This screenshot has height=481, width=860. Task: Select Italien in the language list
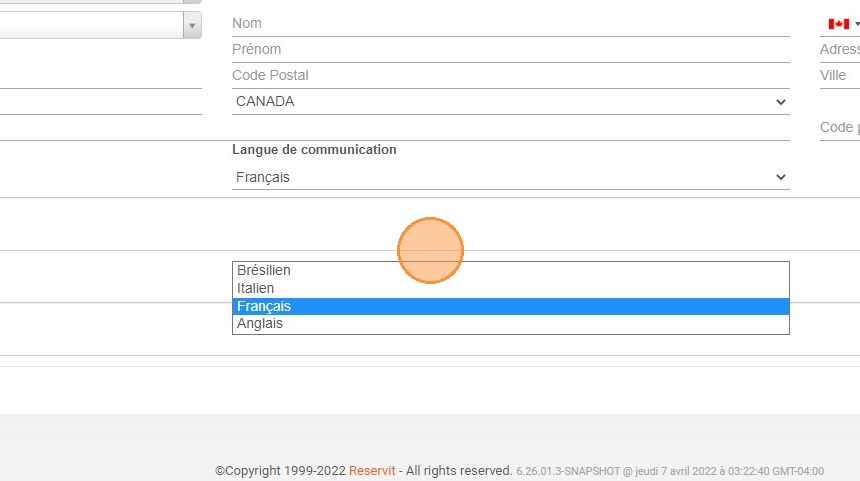point(511,288)
